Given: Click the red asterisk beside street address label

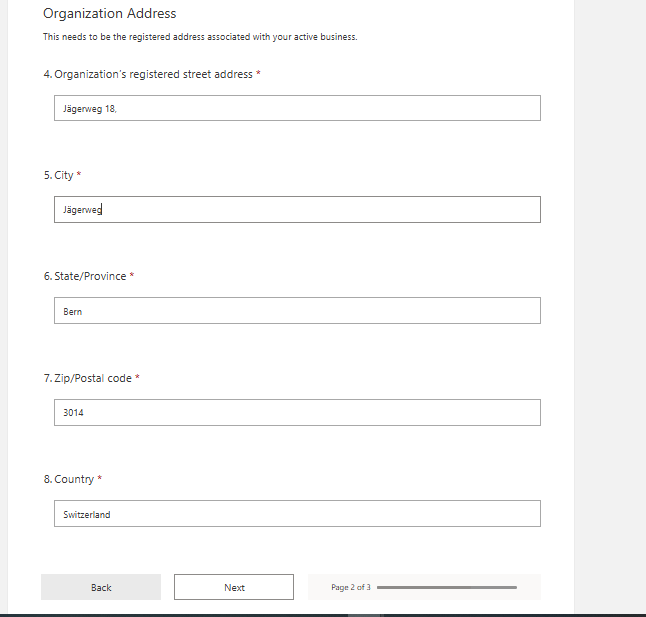Looking at the screenshot, I should [x=259, y=74].
